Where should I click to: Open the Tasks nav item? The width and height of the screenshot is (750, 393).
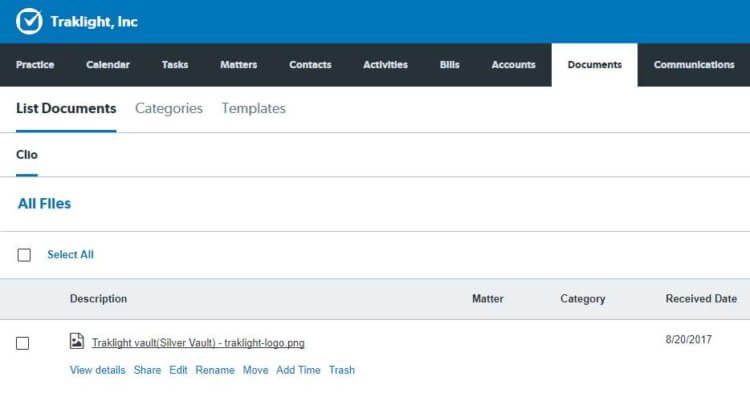[x=175, y=65]
